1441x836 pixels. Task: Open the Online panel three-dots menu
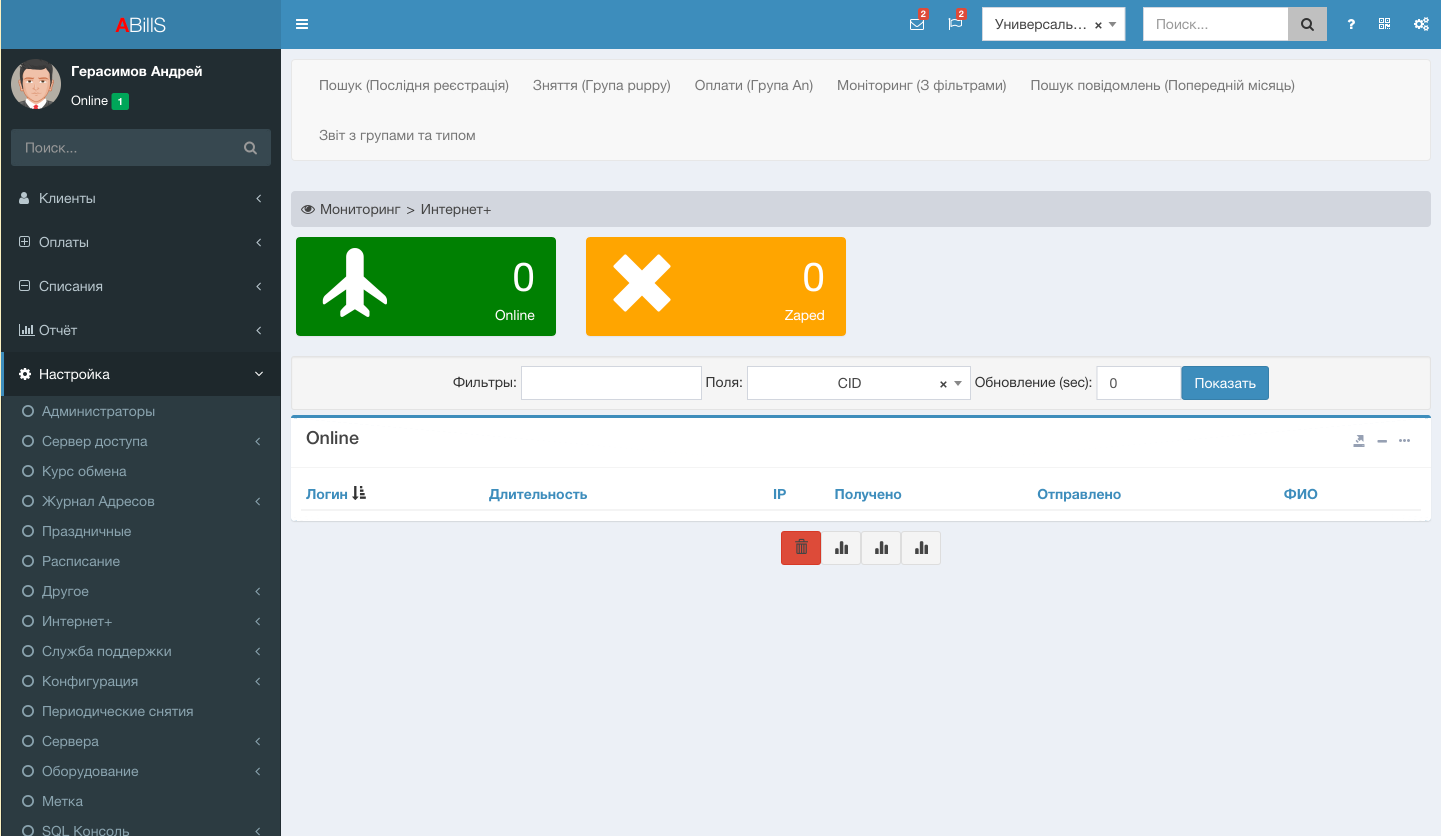(x=1405, y=441)
